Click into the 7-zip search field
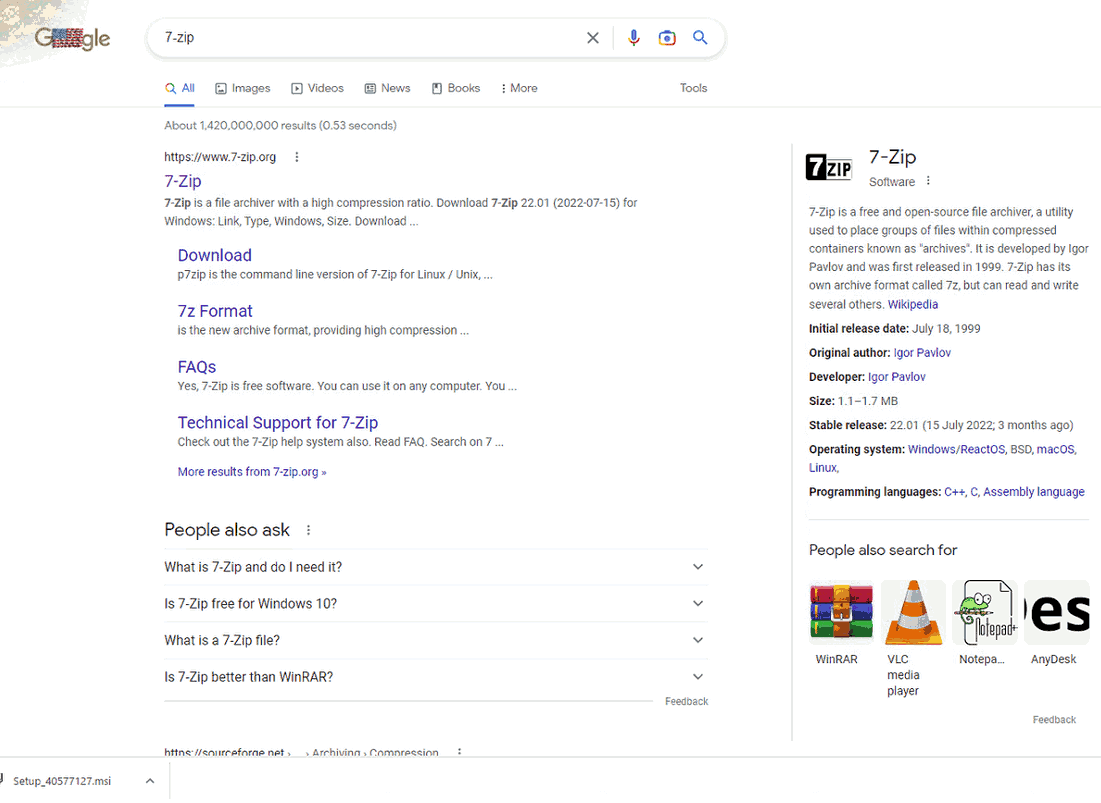The height and width of the screenshot is (803, 1101). 369,38
